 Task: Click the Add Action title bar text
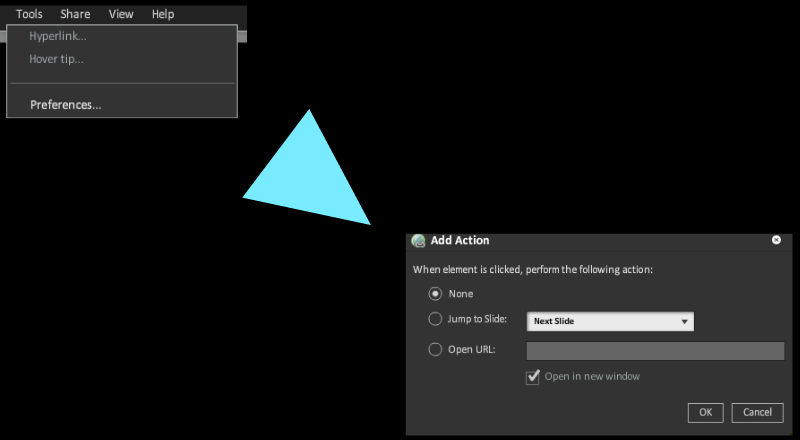coord(460,241)
